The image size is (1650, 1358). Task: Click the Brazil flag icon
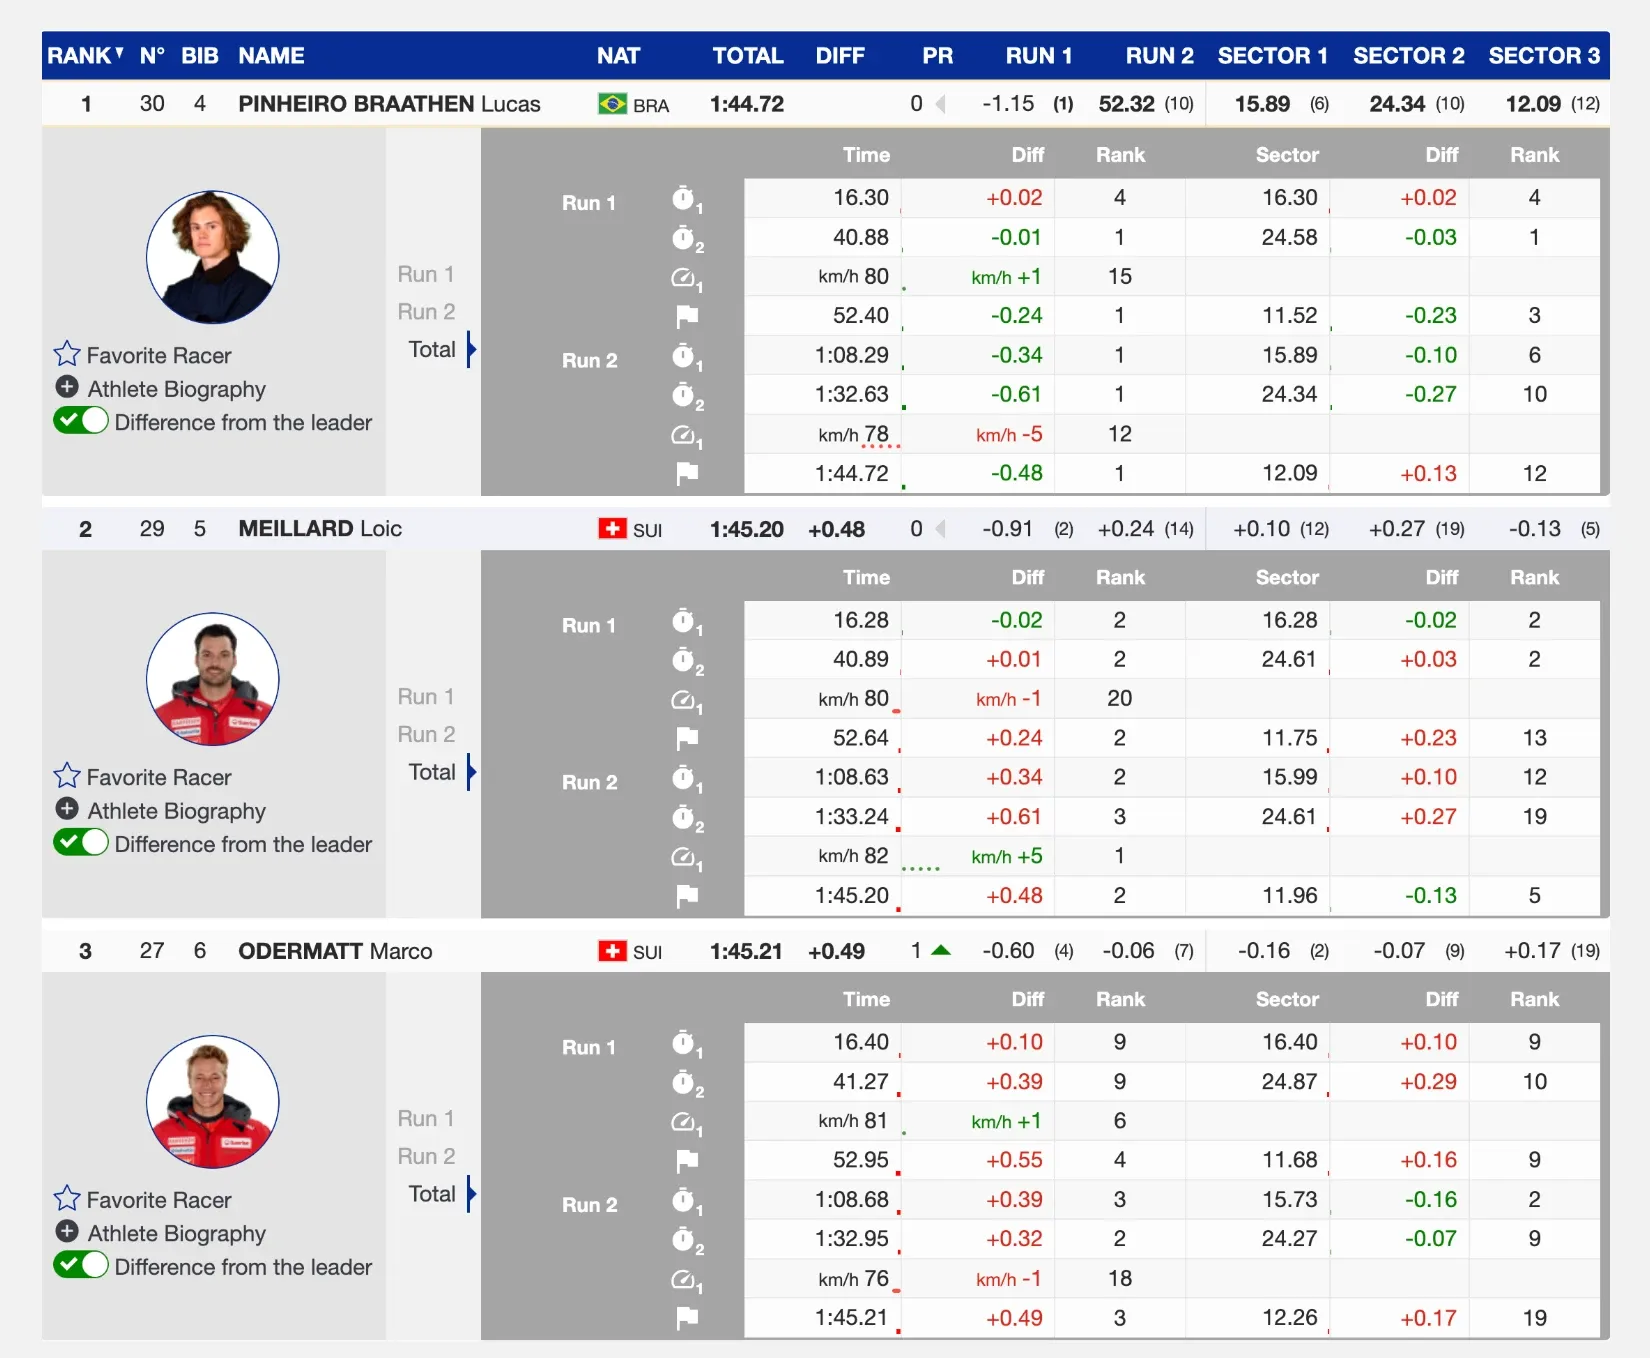(x=612, y=104)
